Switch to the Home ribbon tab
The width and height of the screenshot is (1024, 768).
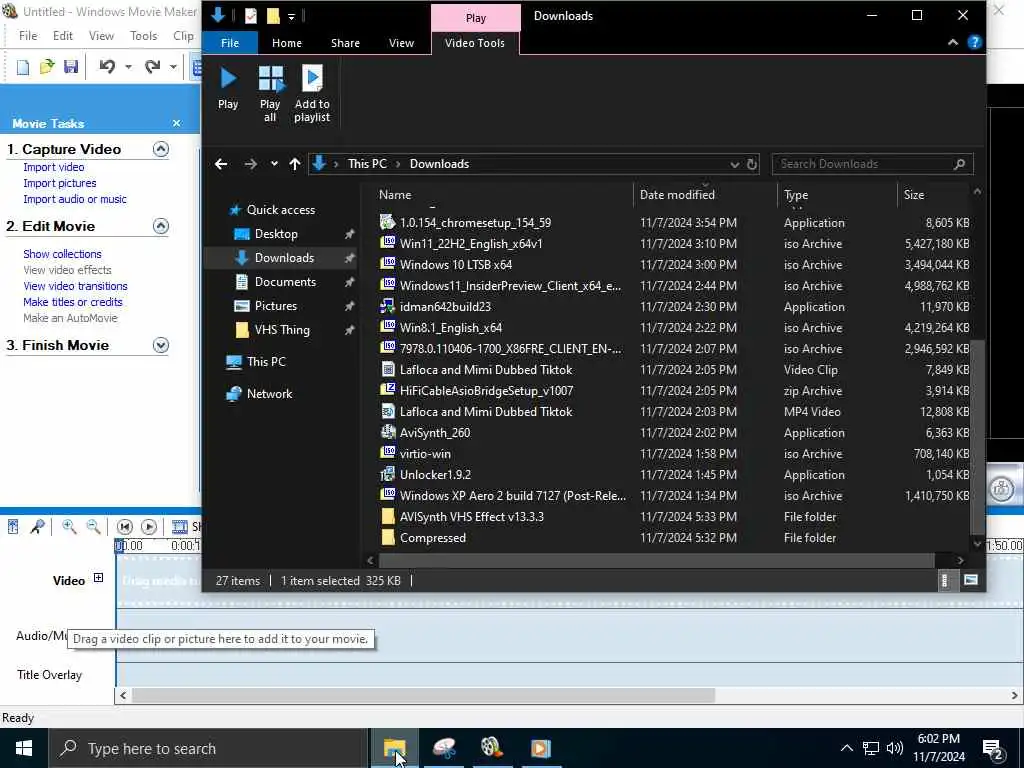tap(287, 43)
